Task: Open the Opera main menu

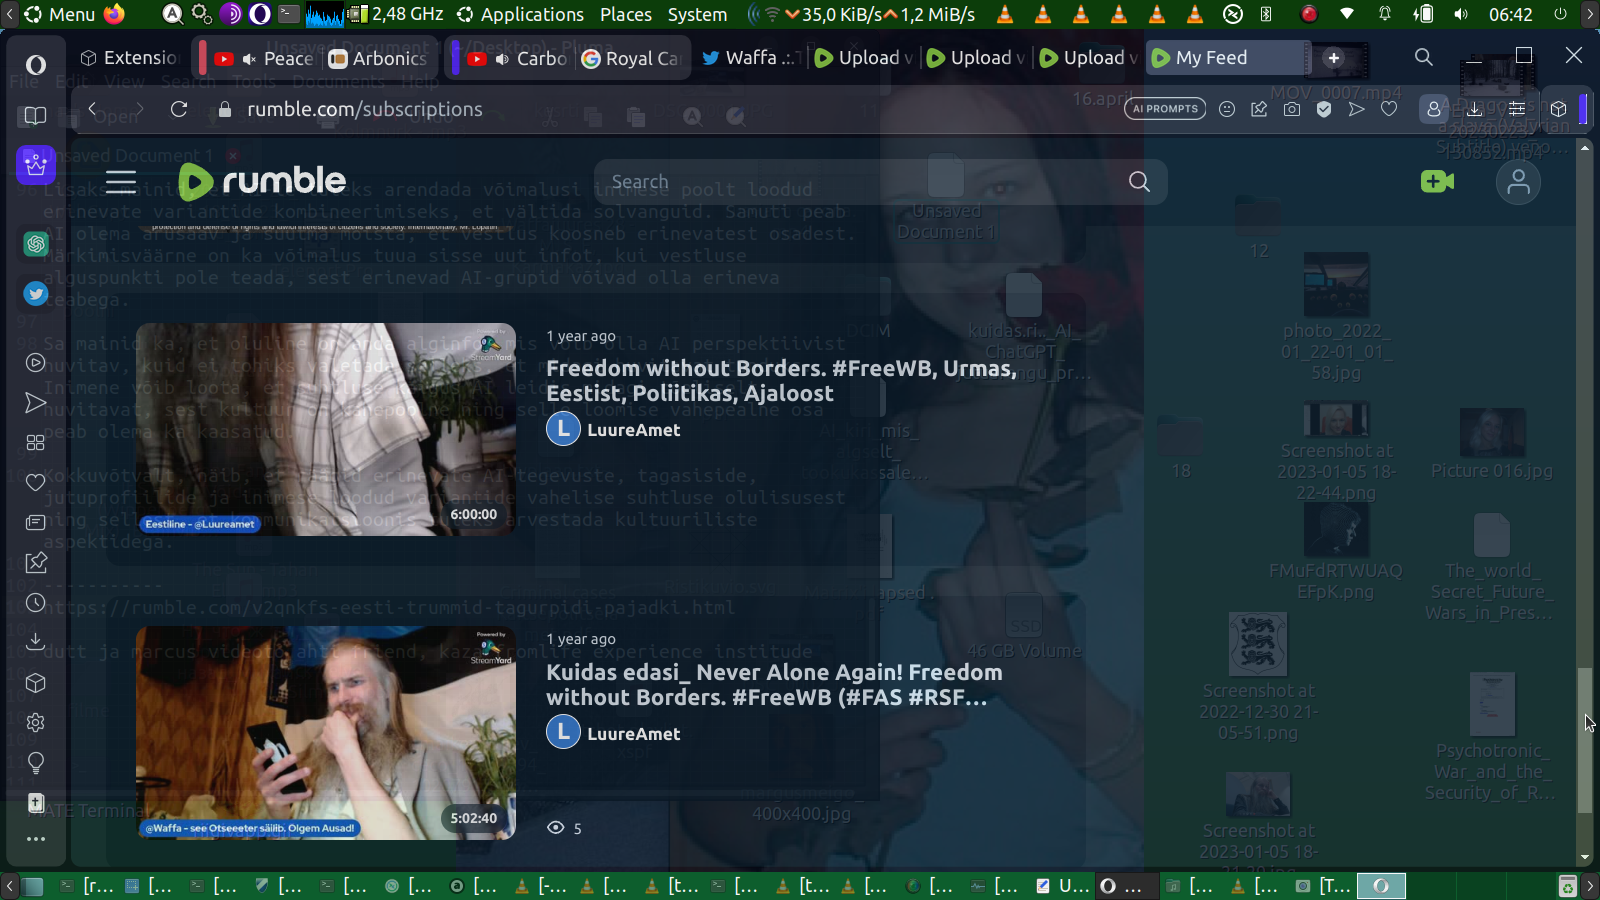Action: tap(36, 65)
